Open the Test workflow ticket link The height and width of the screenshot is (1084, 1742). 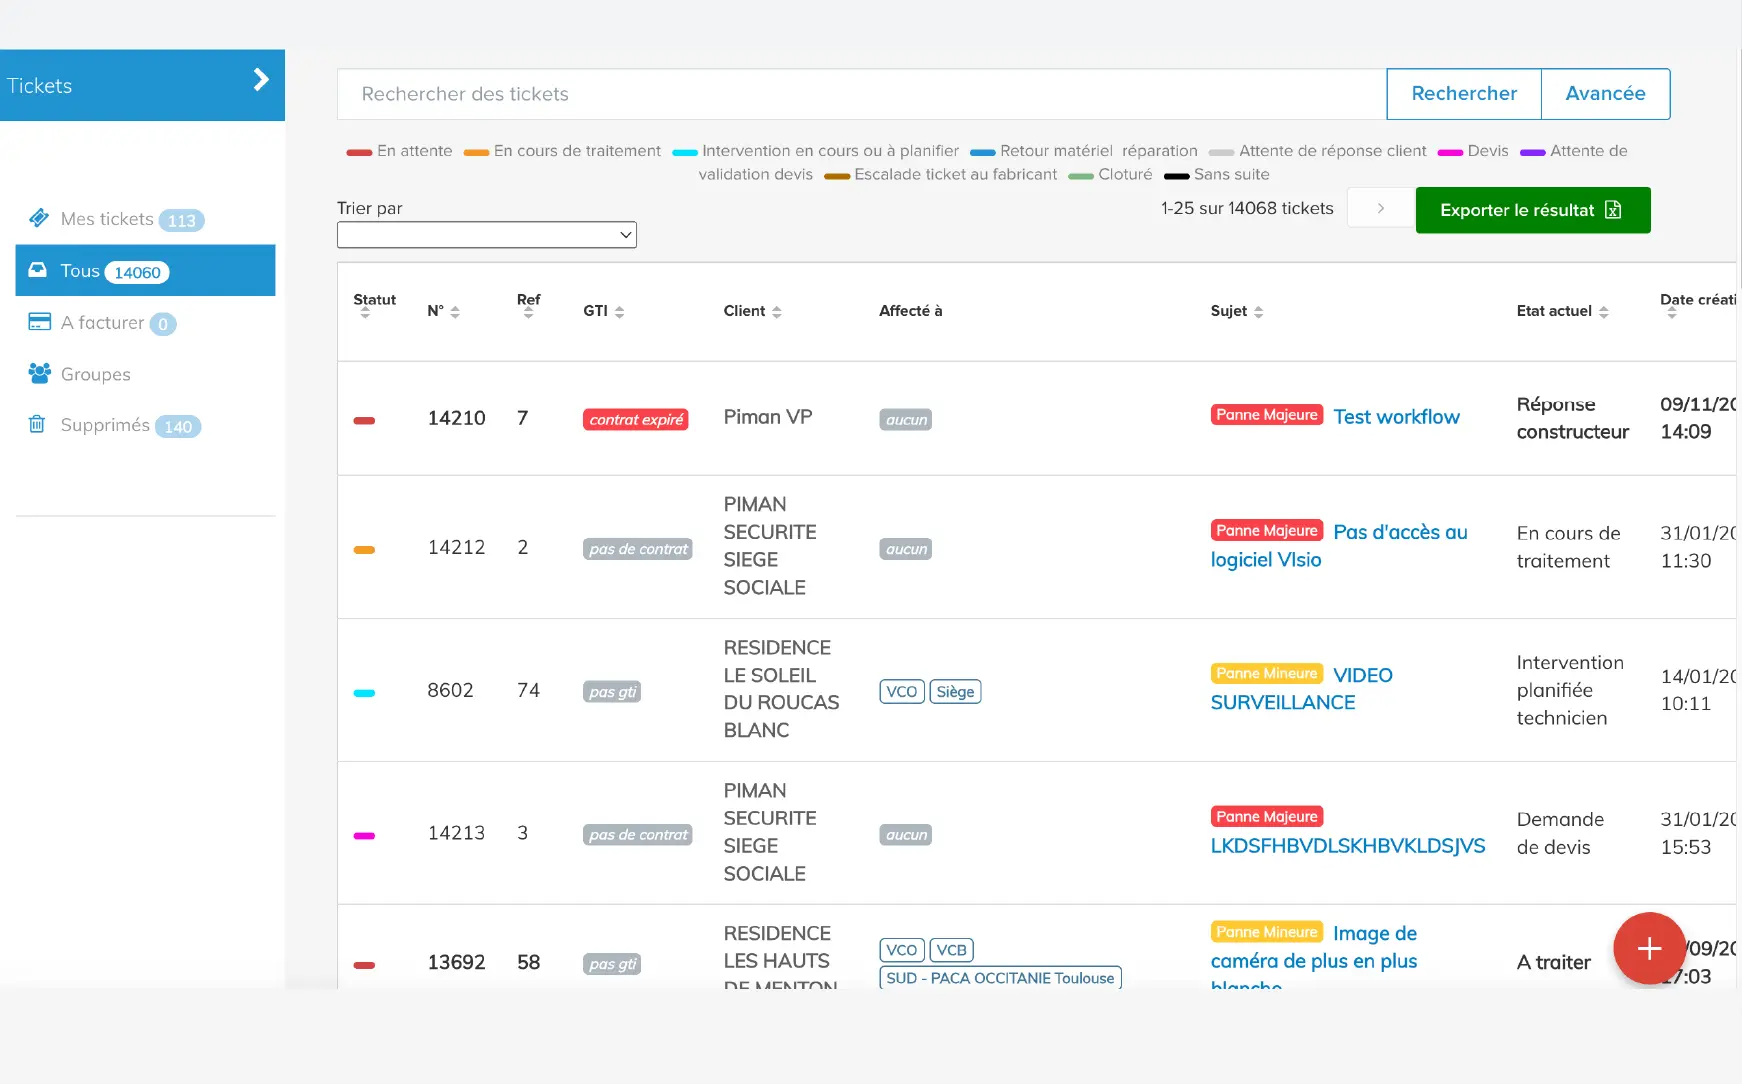(x=1396, y=417)
